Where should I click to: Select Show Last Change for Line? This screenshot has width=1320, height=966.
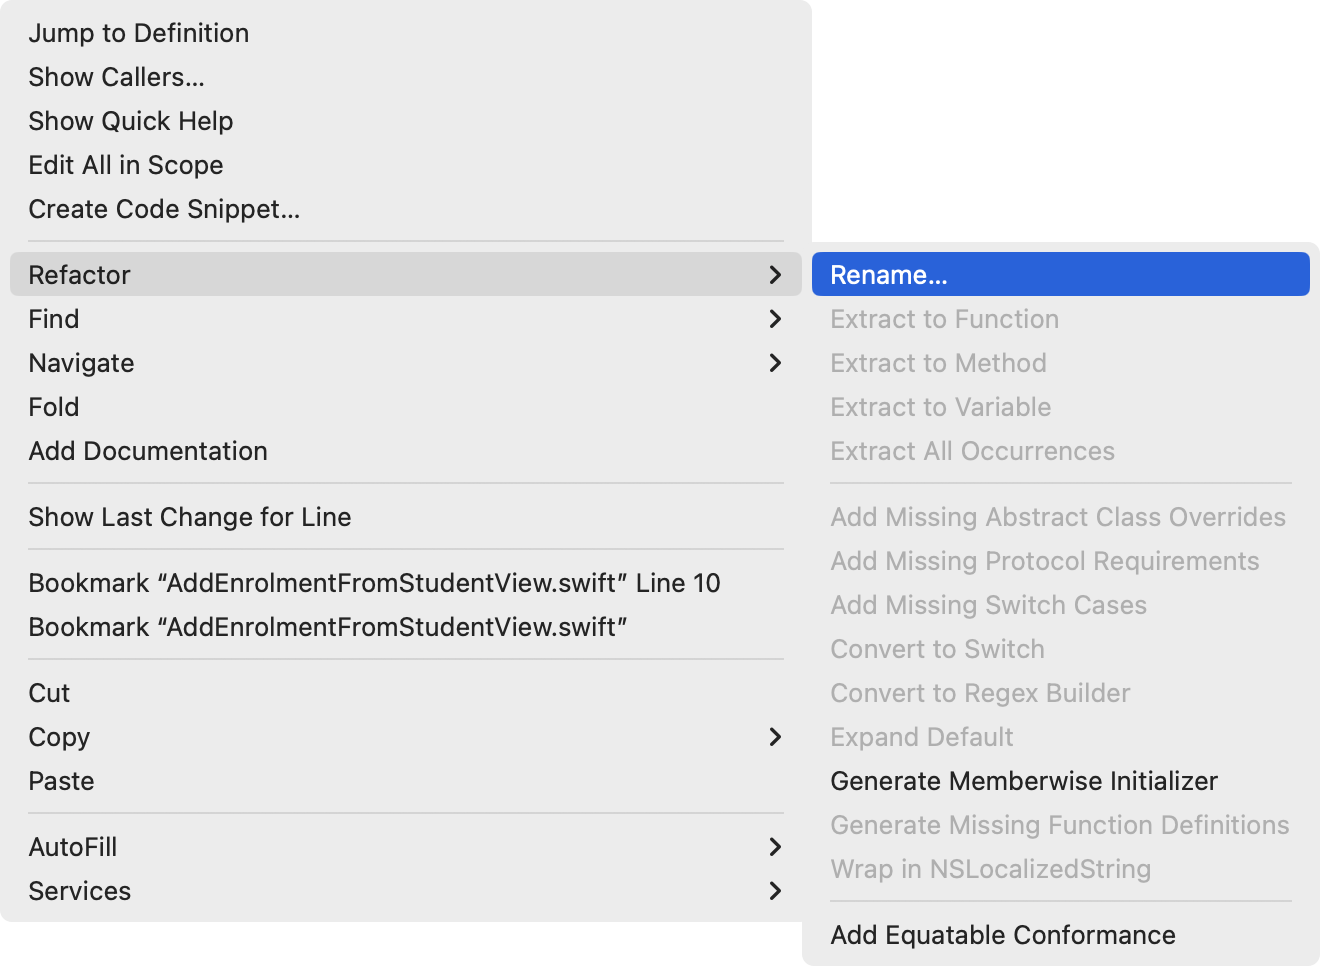point(190,517)
